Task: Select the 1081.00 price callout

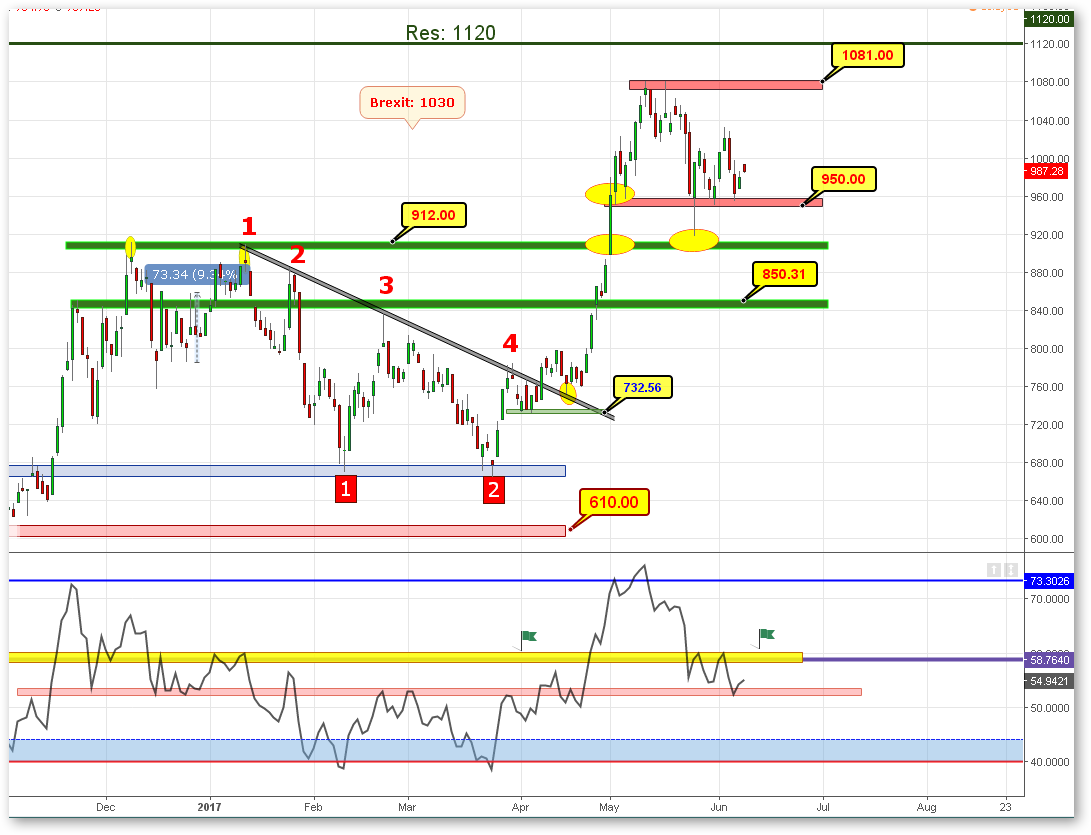Action: (868, 56)
